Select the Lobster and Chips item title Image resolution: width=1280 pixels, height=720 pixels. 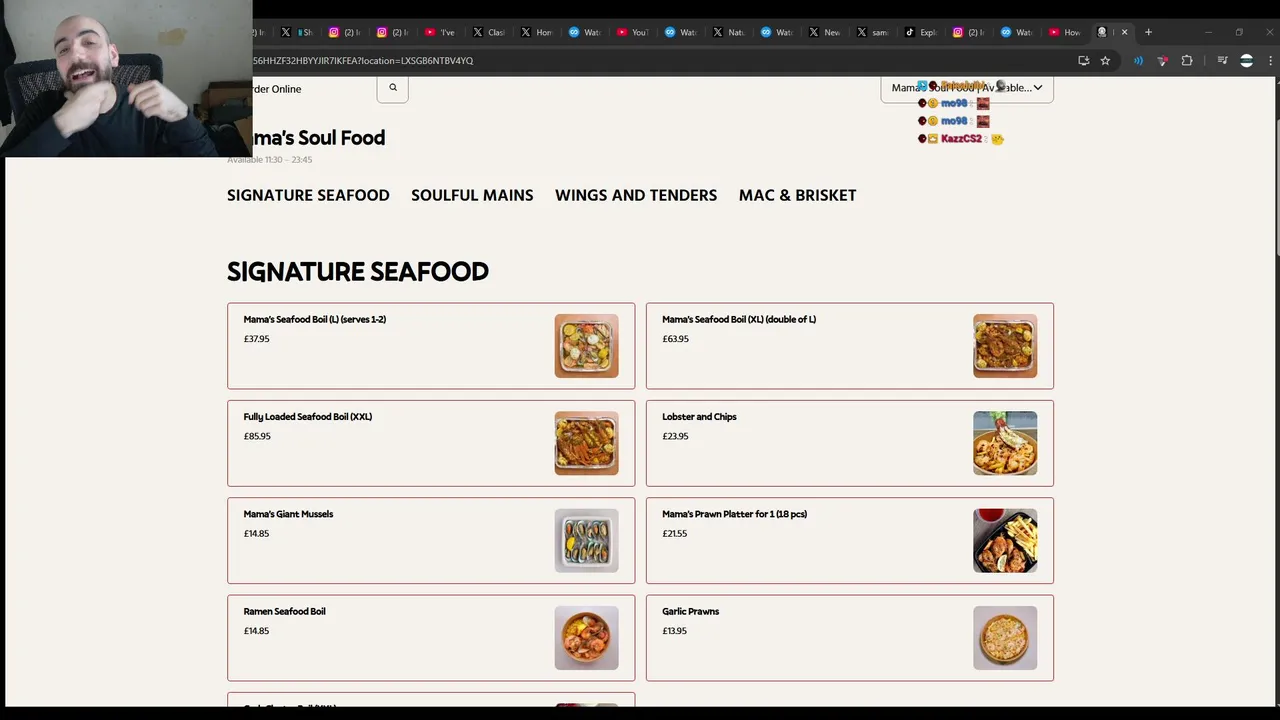pyautogui.click(x=699, y=417)
